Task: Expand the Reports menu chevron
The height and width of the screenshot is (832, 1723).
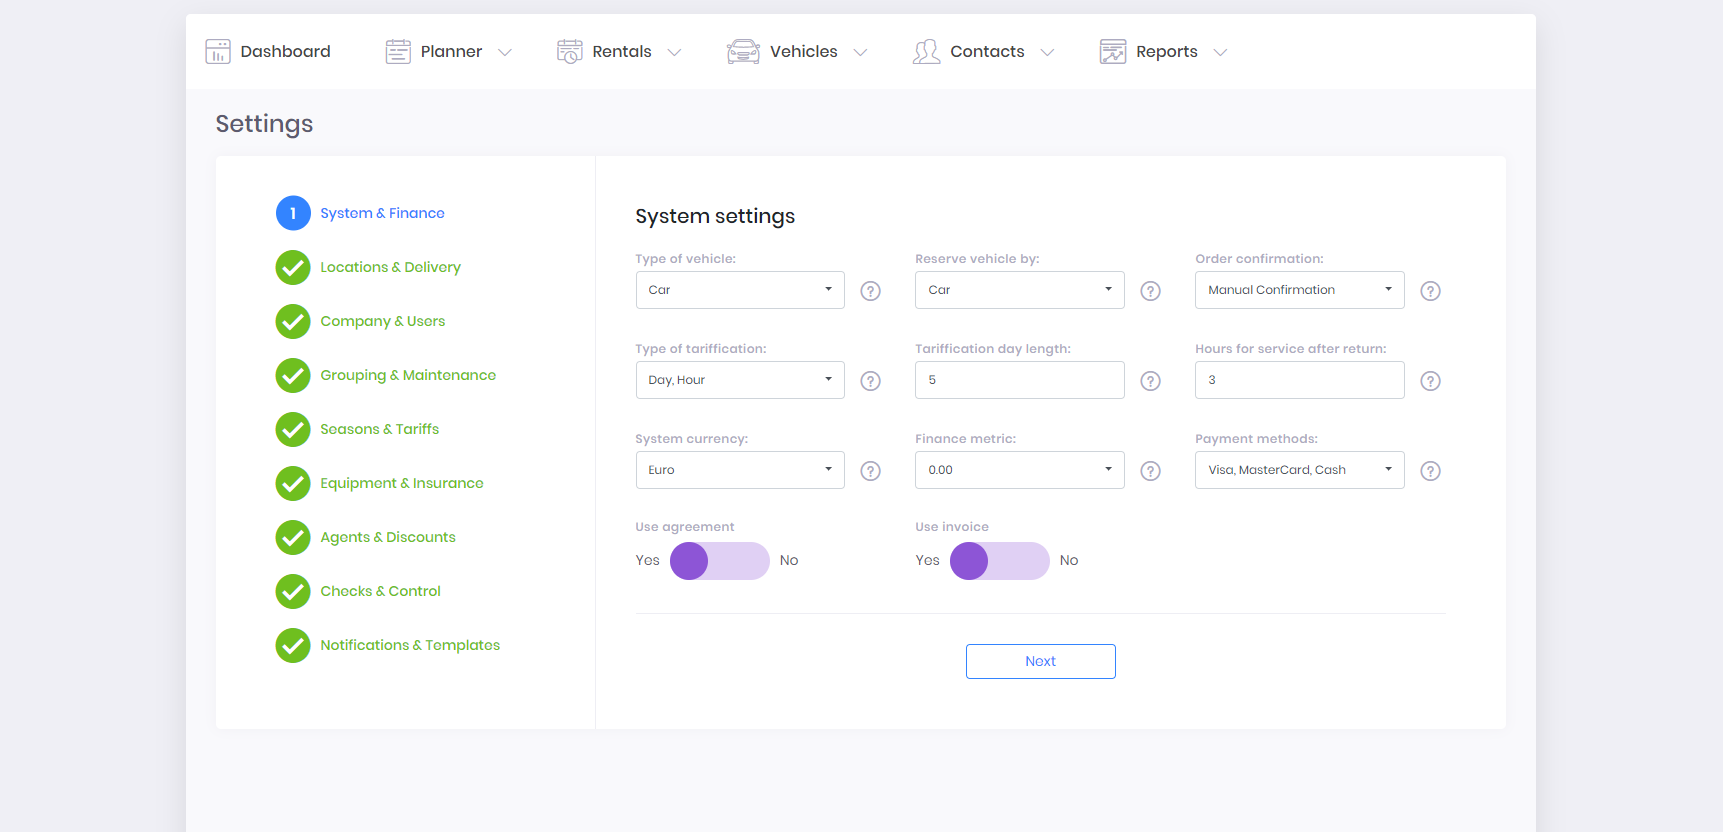Action: (x=1220, y=52)
